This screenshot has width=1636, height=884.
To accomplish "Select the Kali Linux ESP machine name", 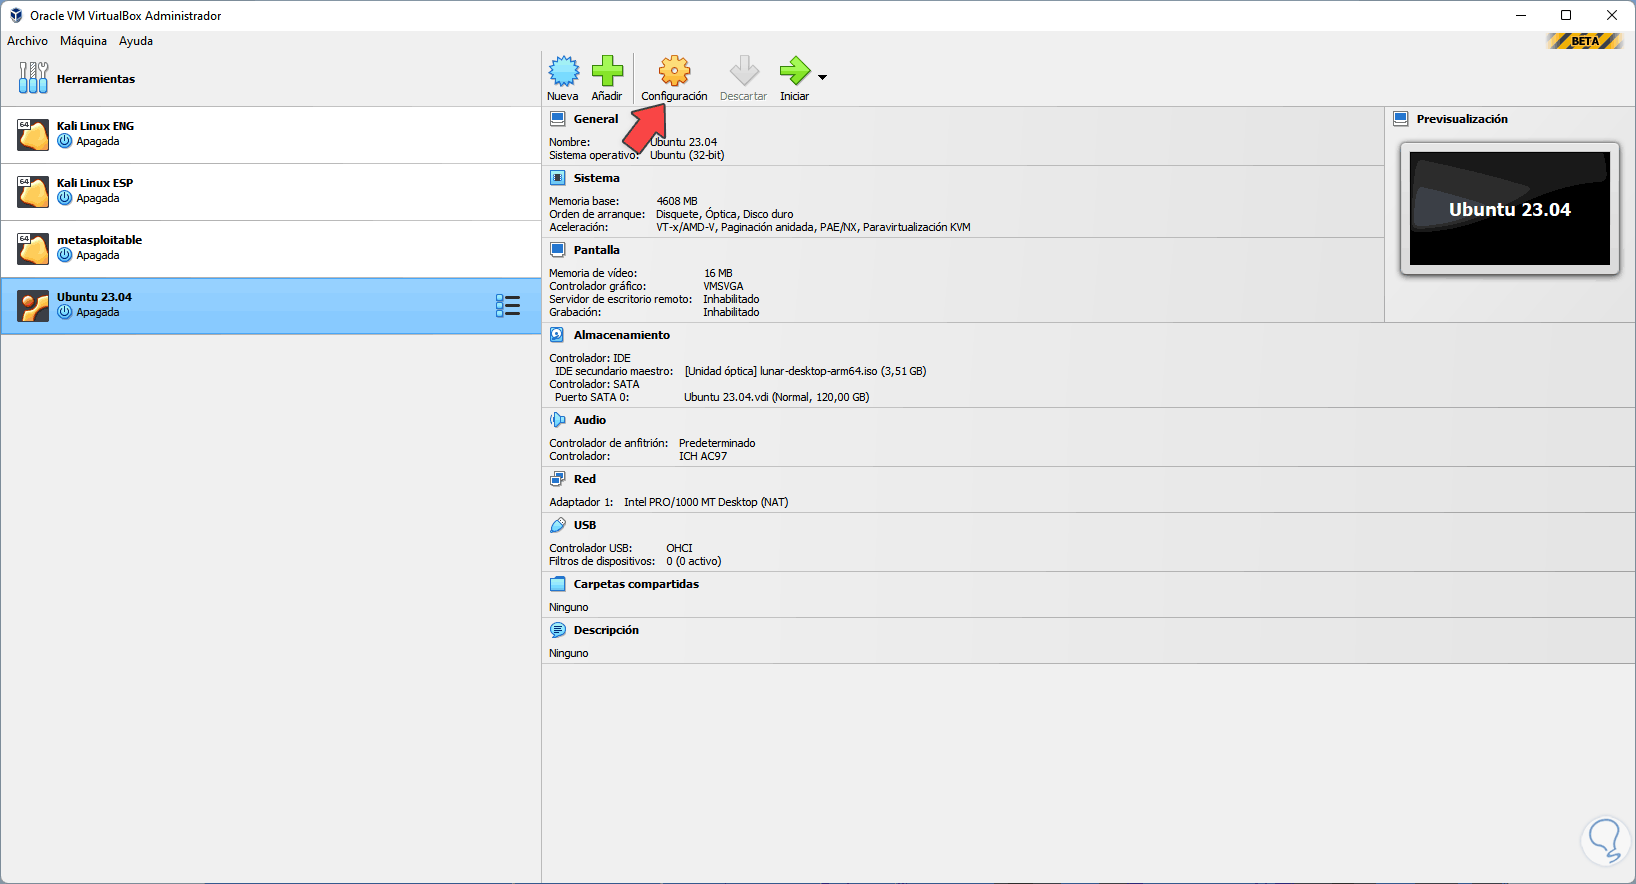I will (x=95, y=183).
